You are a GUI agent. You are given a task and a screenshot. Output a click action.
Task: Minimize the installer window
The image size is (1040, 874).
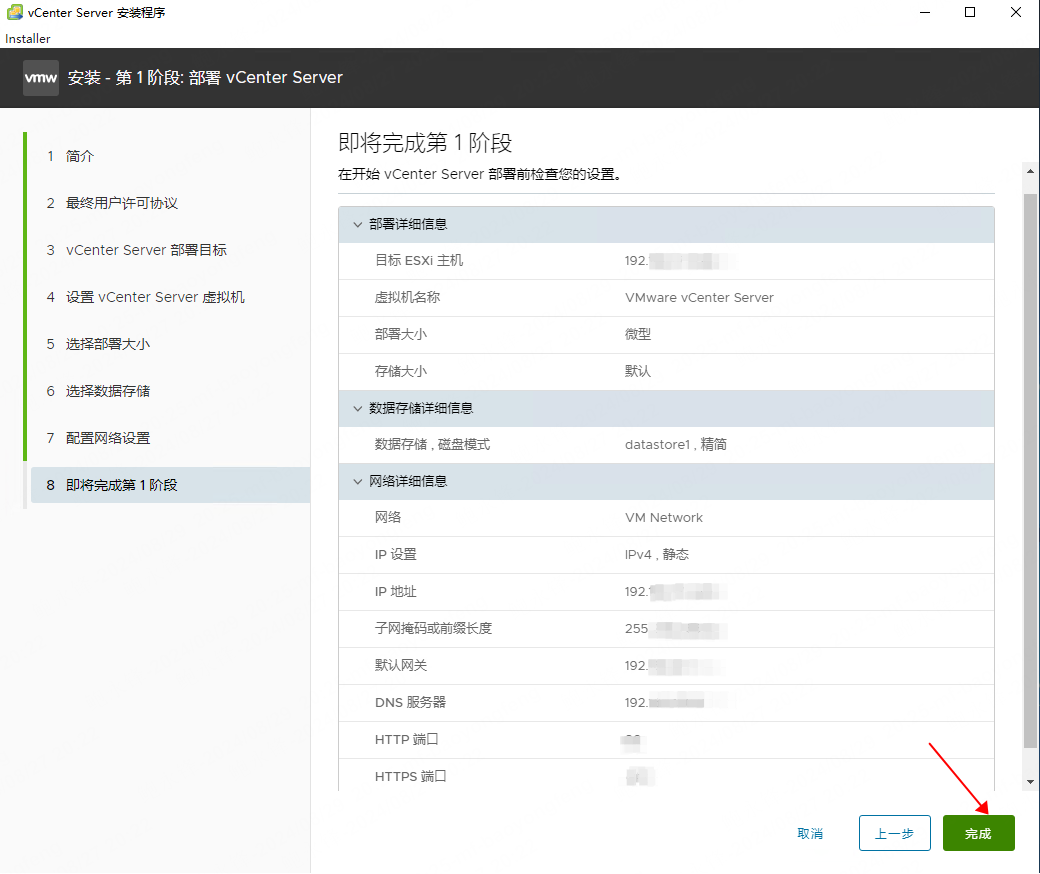925,12
